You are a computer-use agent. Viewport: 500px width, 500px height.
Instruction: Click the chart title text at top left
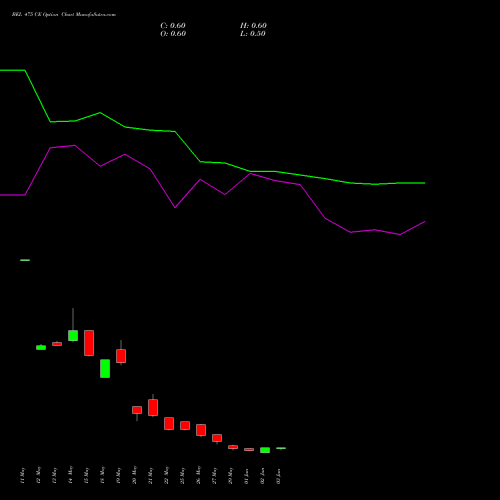coord(64,15)
